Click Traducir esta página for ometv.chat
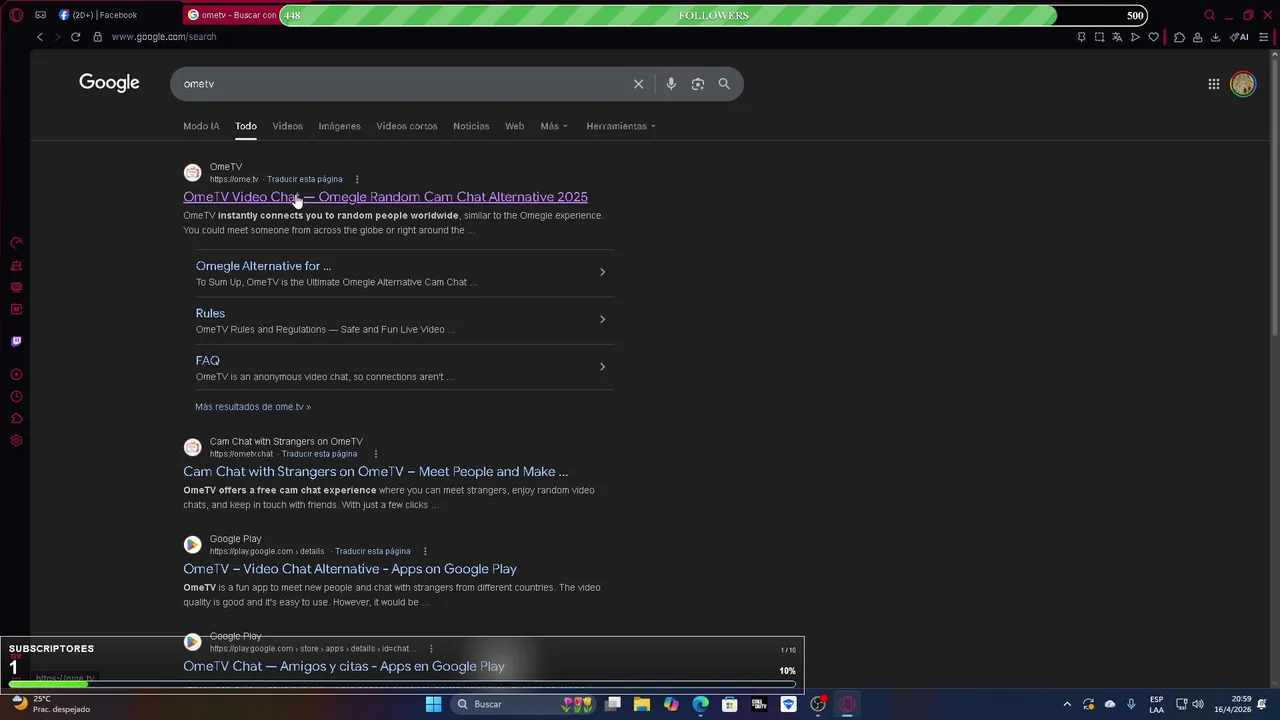The image size is (1280, 720). (319, 454)
